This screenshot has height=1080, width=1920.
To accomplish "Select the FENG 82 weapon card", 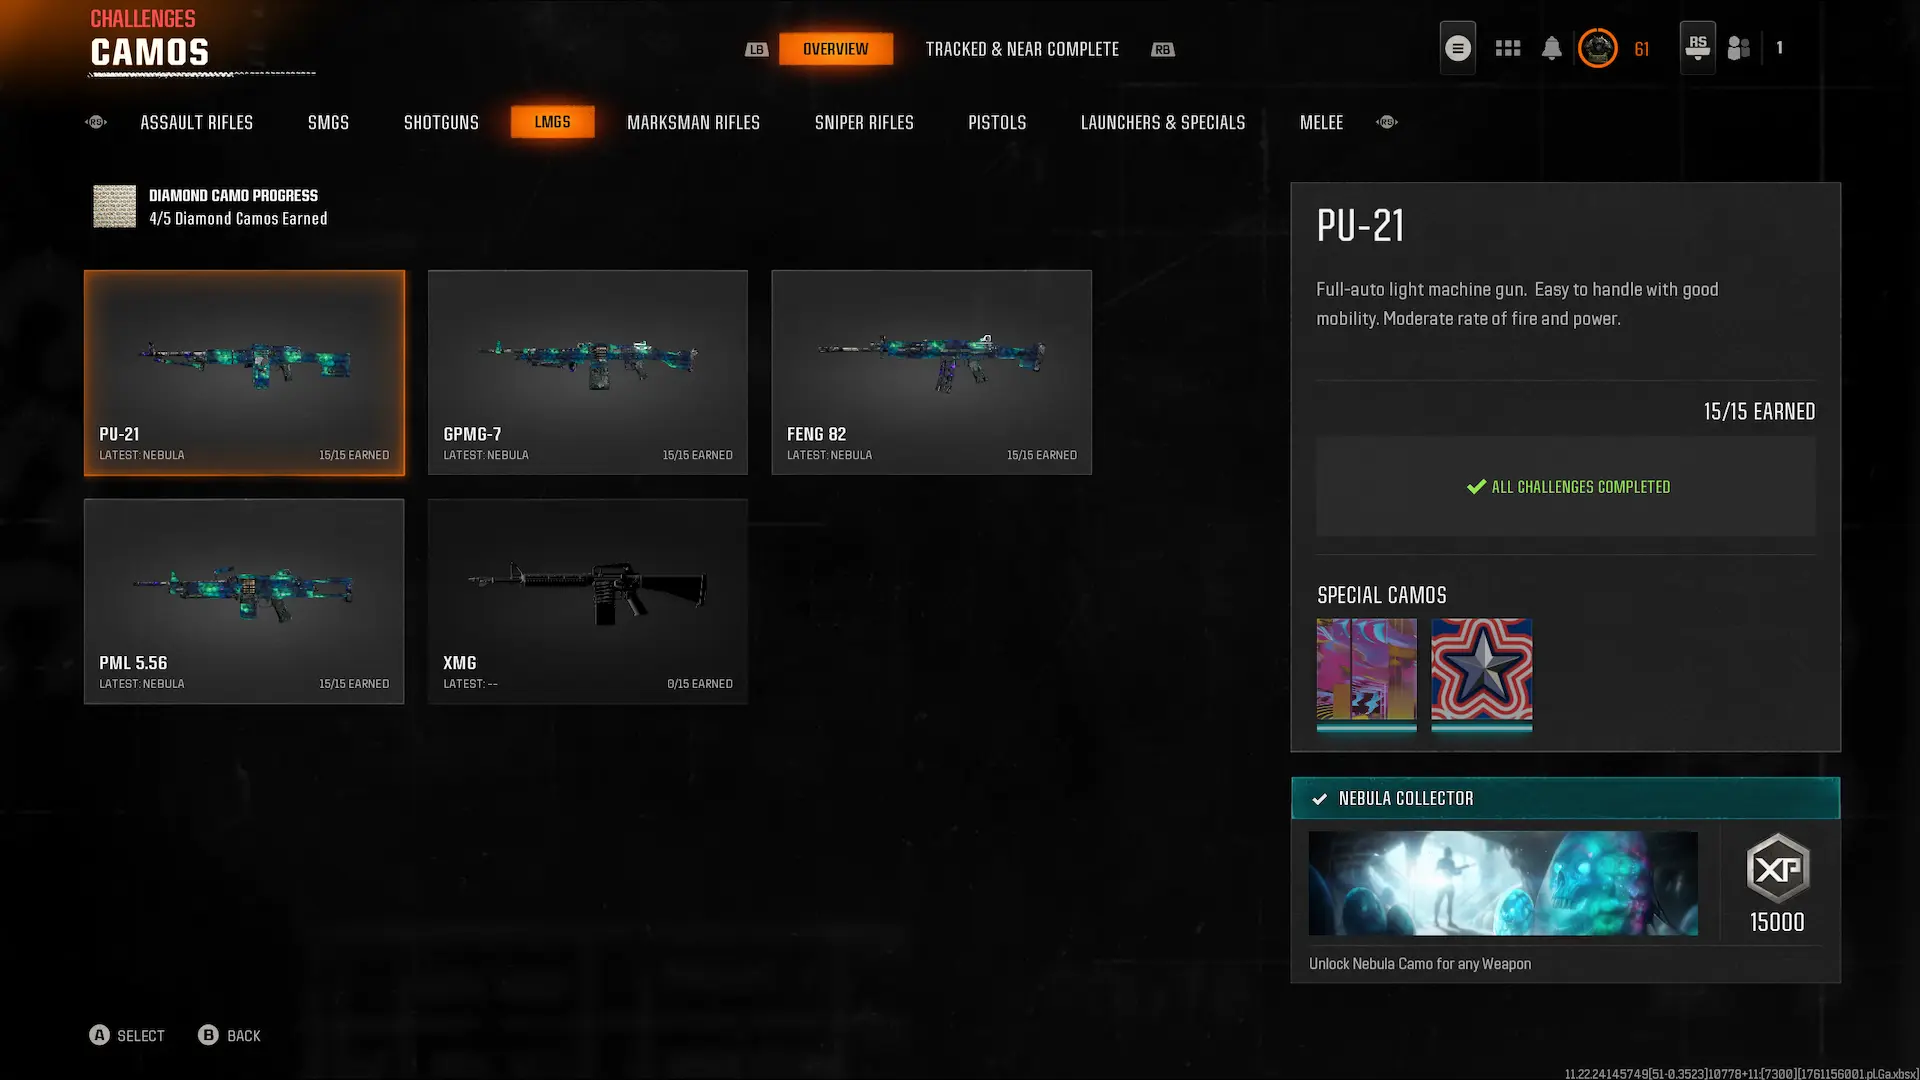I will [x=931, y=372].
